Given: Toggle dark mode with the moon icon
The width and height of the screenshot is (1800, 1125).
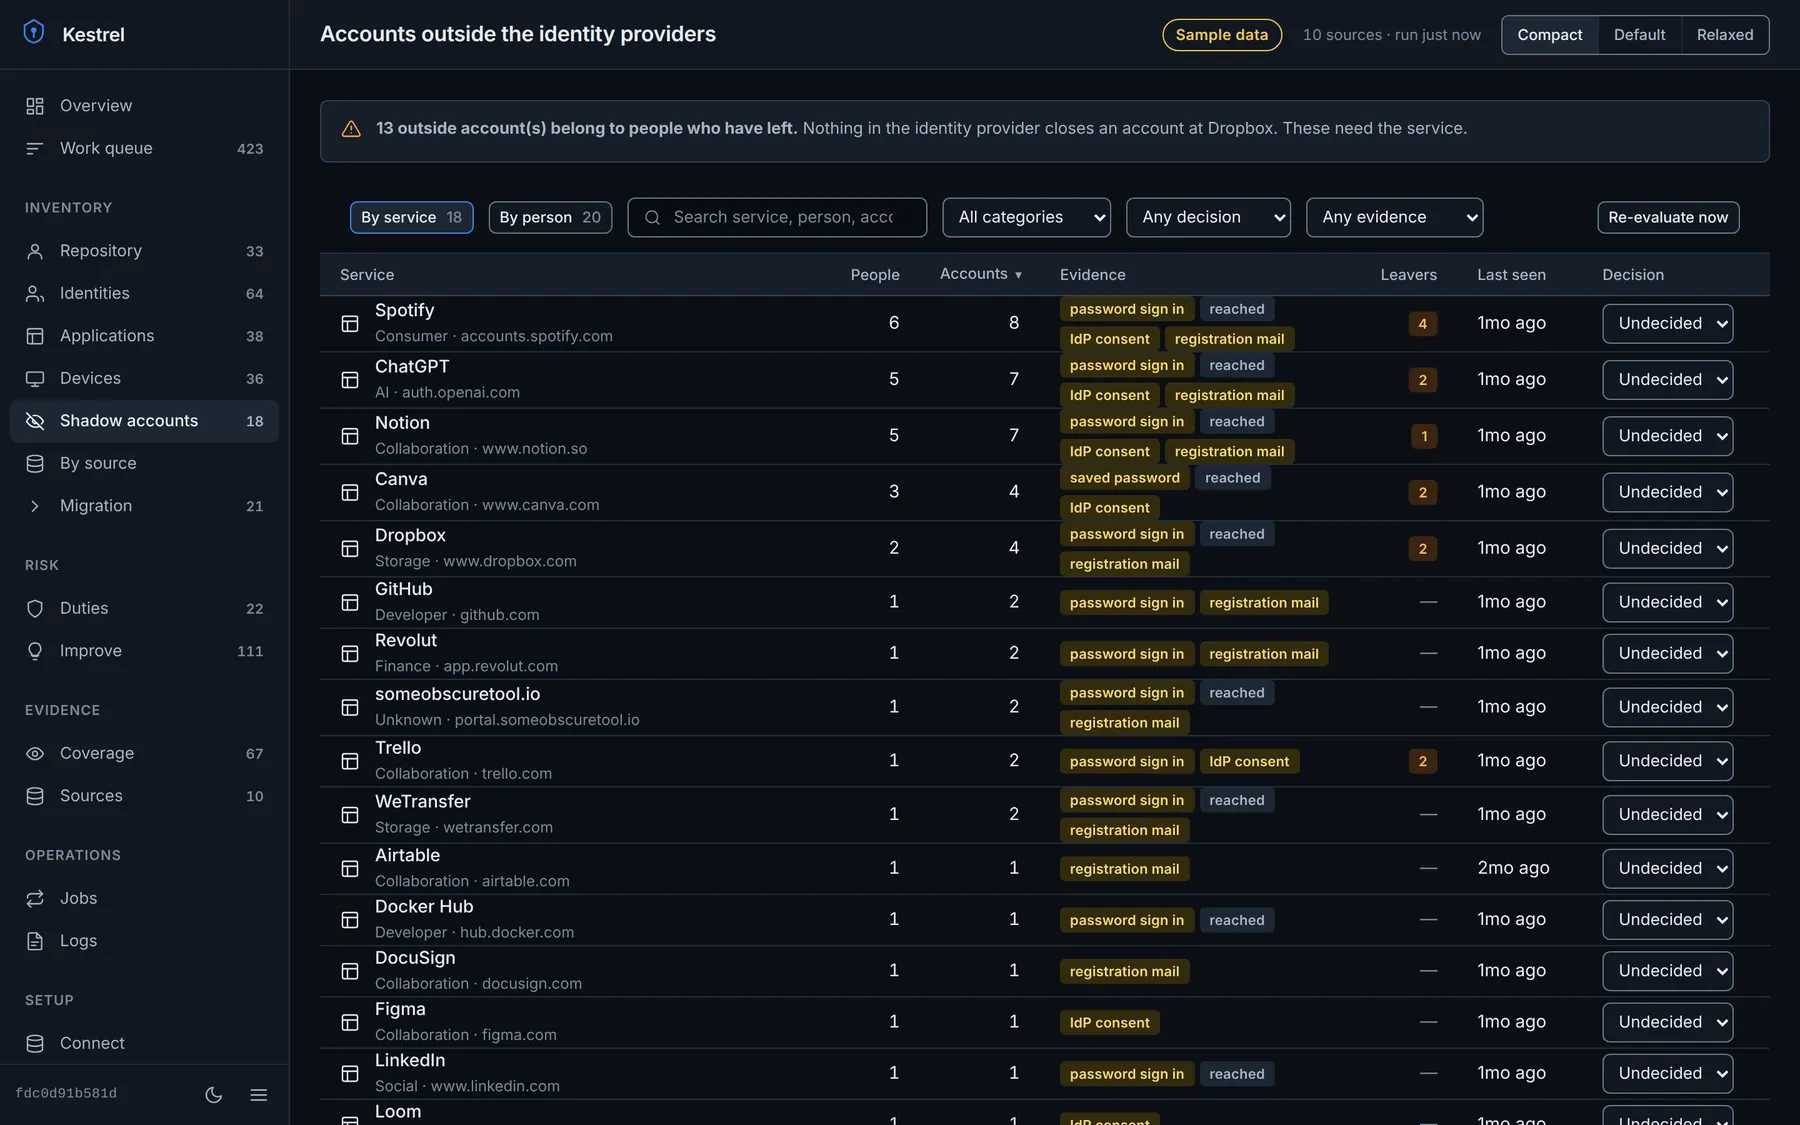Looking at the screenshot, I should point(214,1095).
